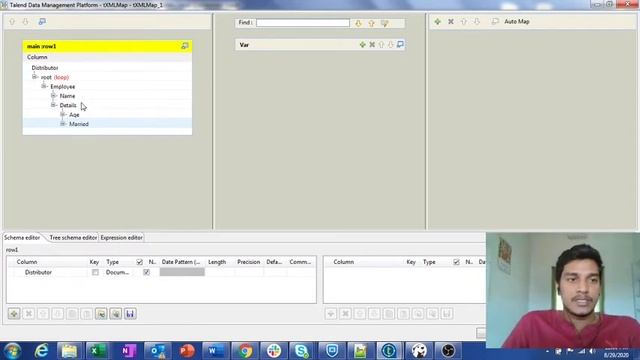
Task: Add column in output schema editor
Action: [331, 313]
